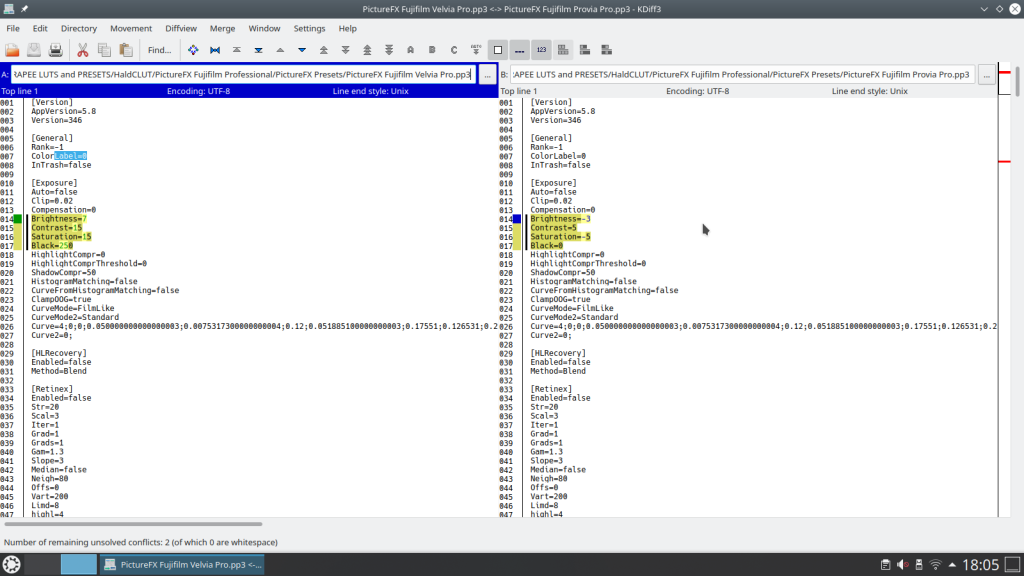Select lines from A toolbar icon
Image resolution: width=1024 pixels, height=576 pixels.
point(410,50)
